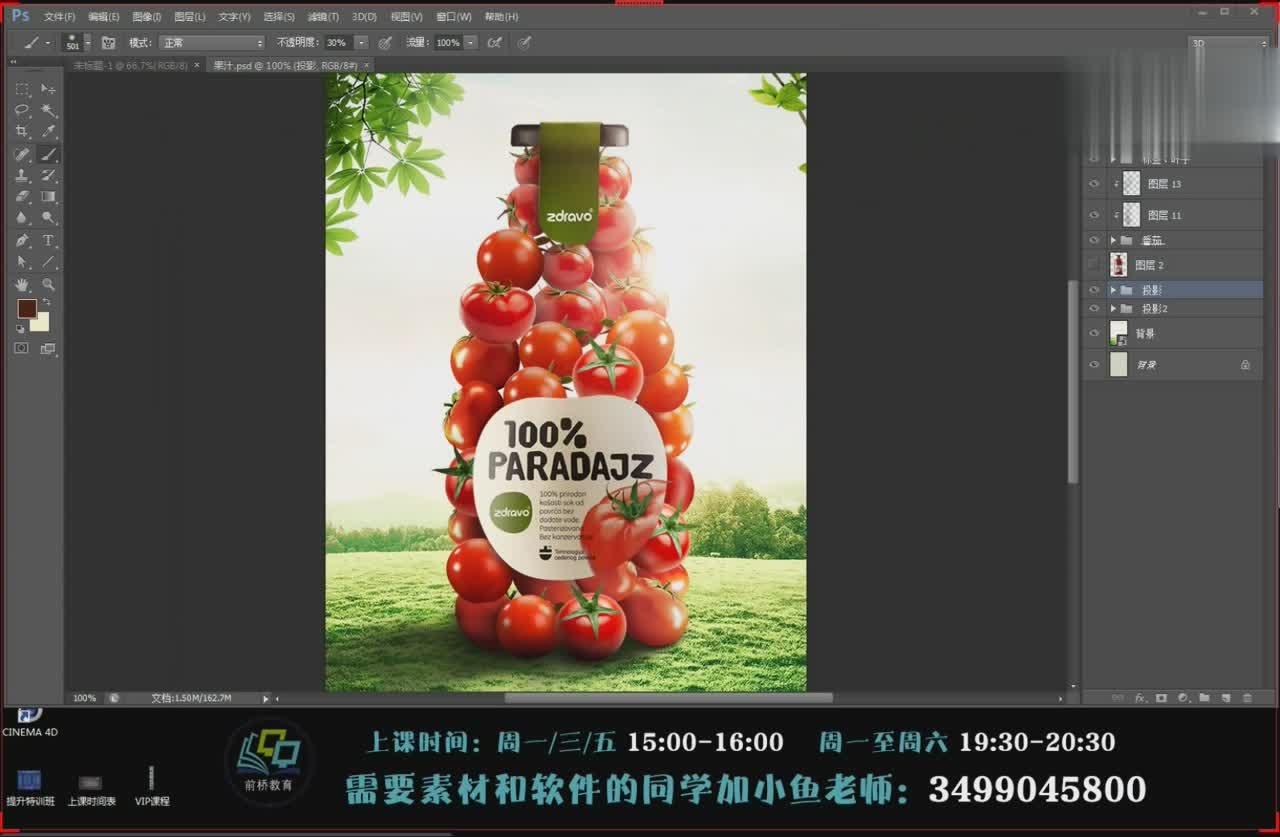Image resolution: width=1280 pixels, height=837 pixels.
Task: Expand the 投影2 layer group
Action: point(1113,308)
